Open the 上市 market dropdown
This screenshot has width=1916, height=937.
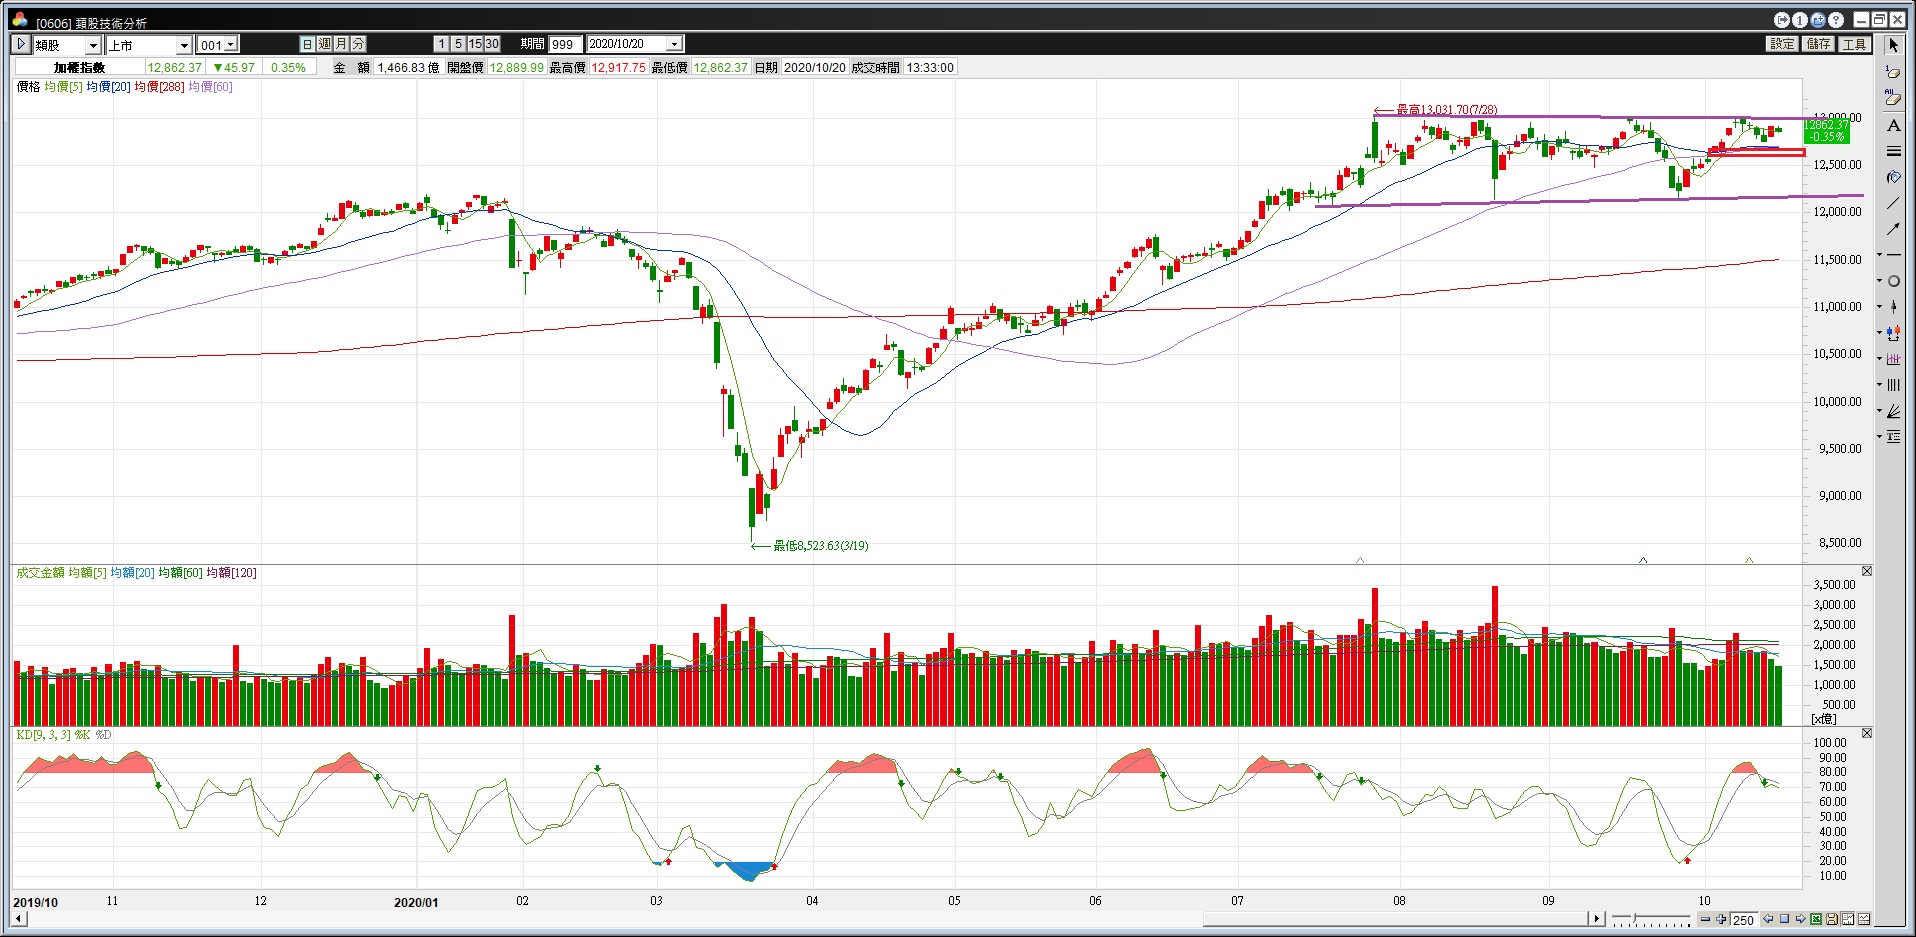click(184, 45)
